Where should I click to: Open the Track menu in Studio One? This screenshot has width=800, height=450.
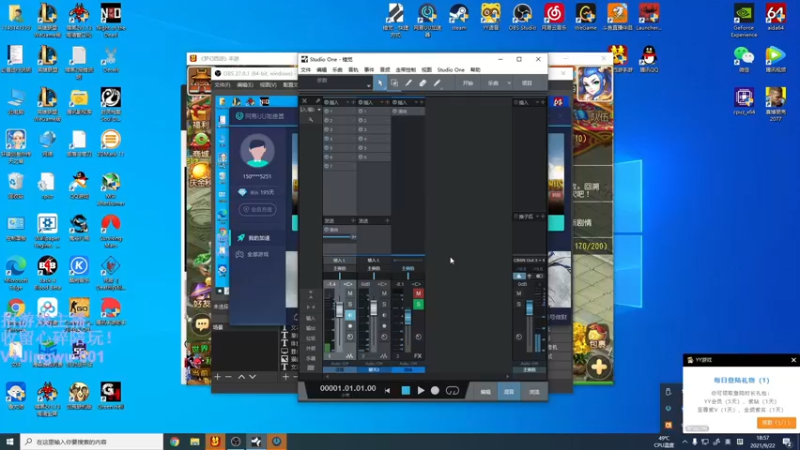[x=353, y=69]
